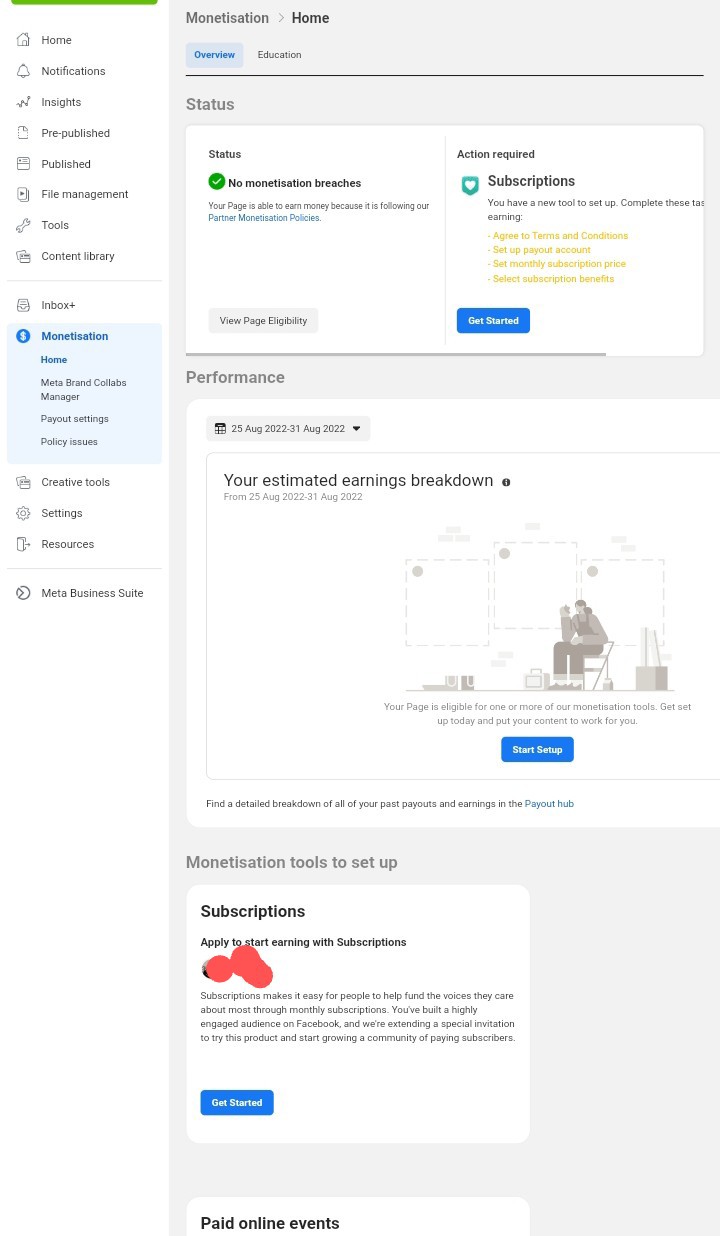Click the No monetisation breaches text
This screenshot has width=720, height=1236.
[x=294, y=183]
